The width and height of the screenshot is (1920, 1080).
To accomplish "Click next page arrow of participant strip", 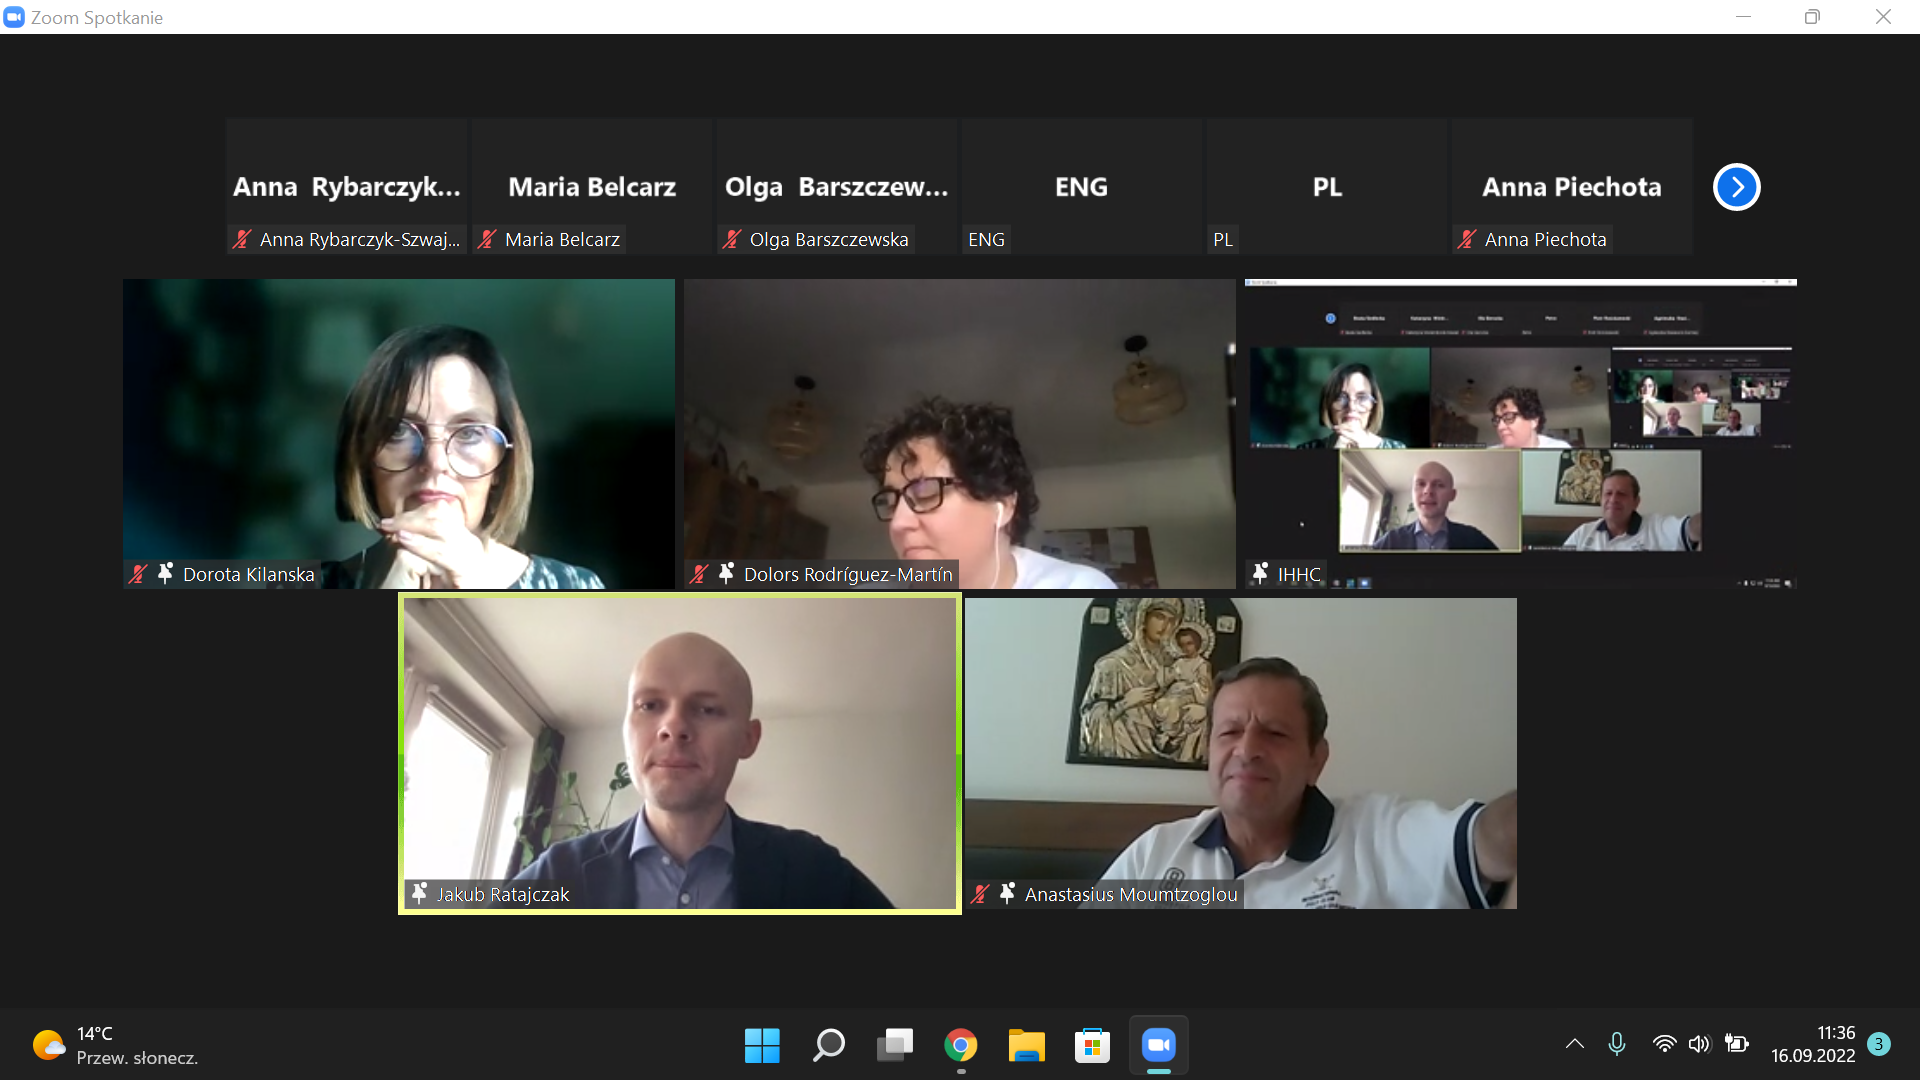I will point(1736,187).
